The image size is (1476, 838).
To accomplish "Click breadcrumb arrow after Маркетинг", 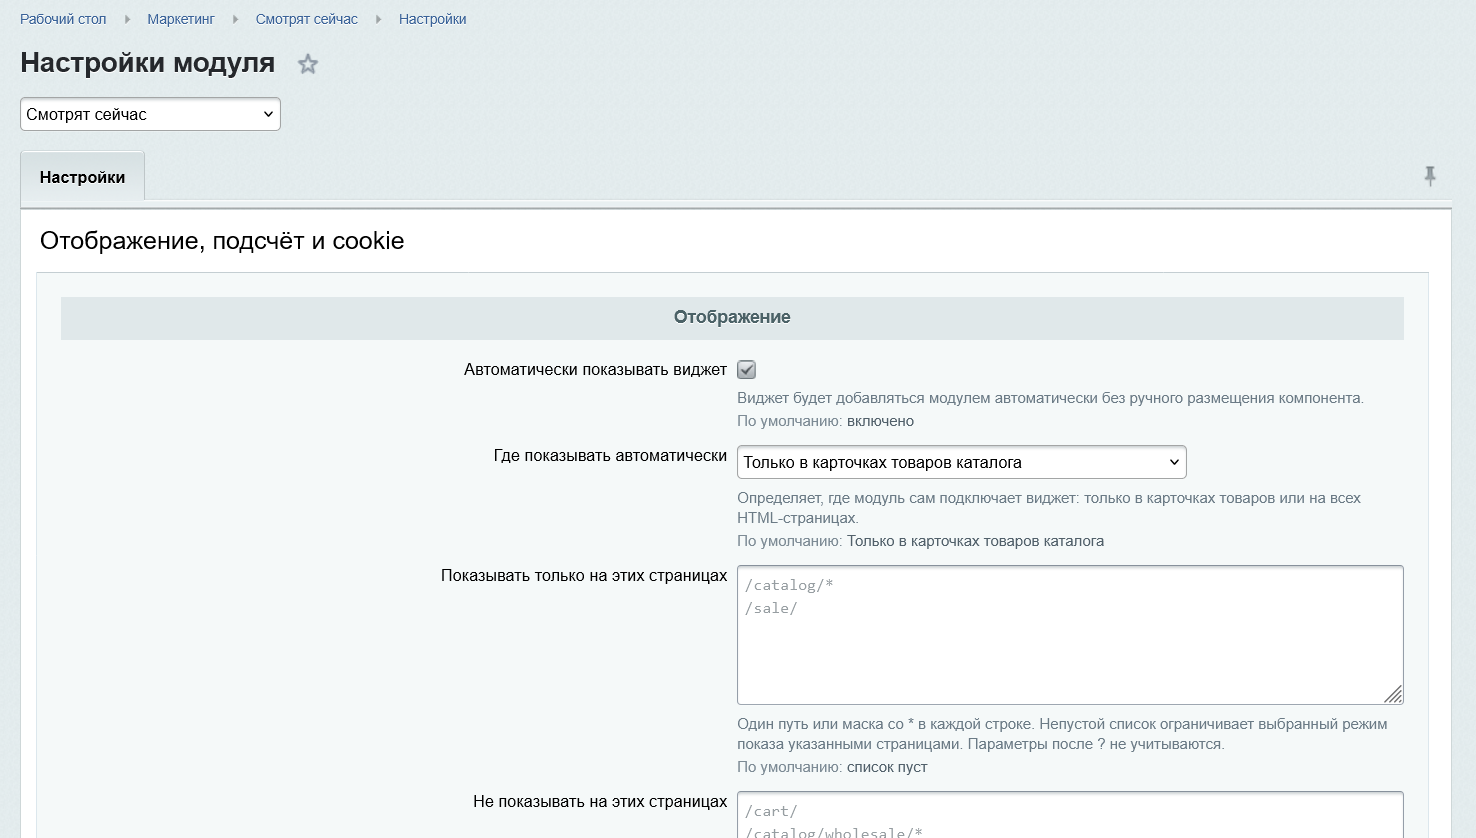I will pos(235,19).
